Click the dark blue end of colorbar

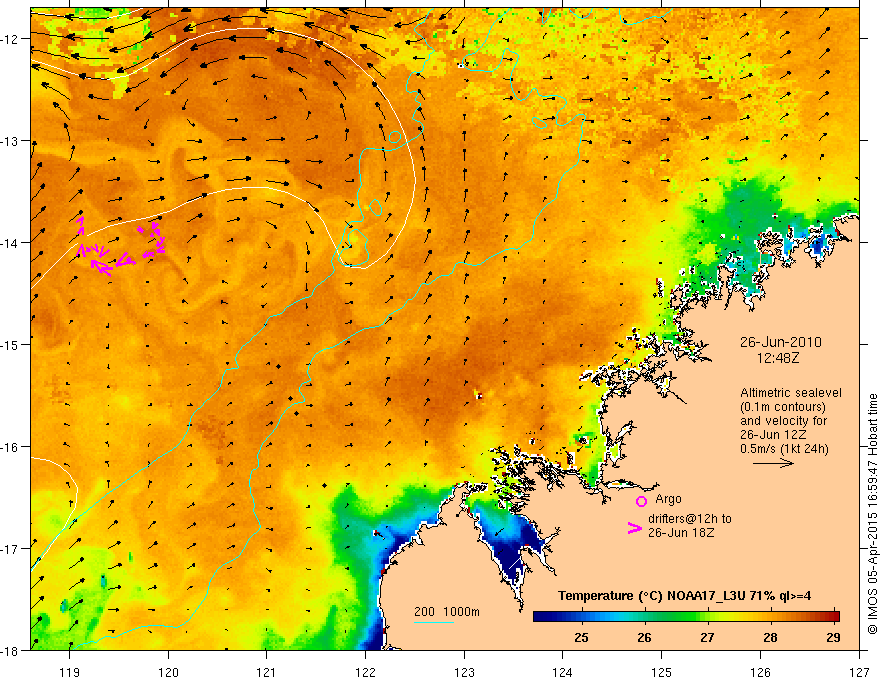click(543, 617)
